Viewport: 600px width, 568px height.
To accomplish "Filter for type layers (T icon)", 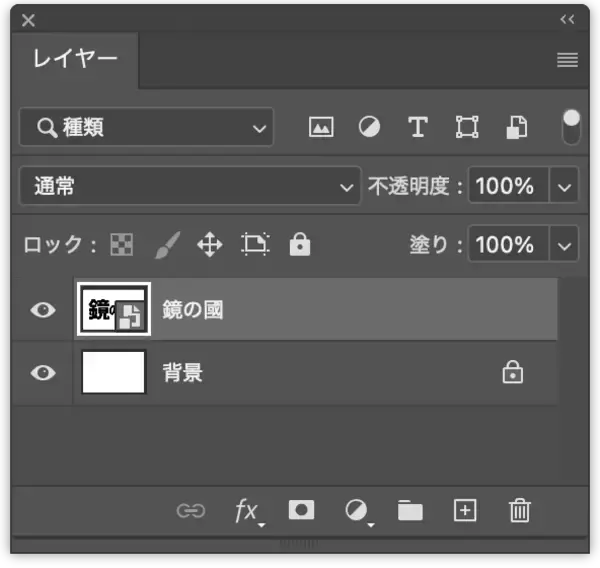I will click(x=417, y=127).
